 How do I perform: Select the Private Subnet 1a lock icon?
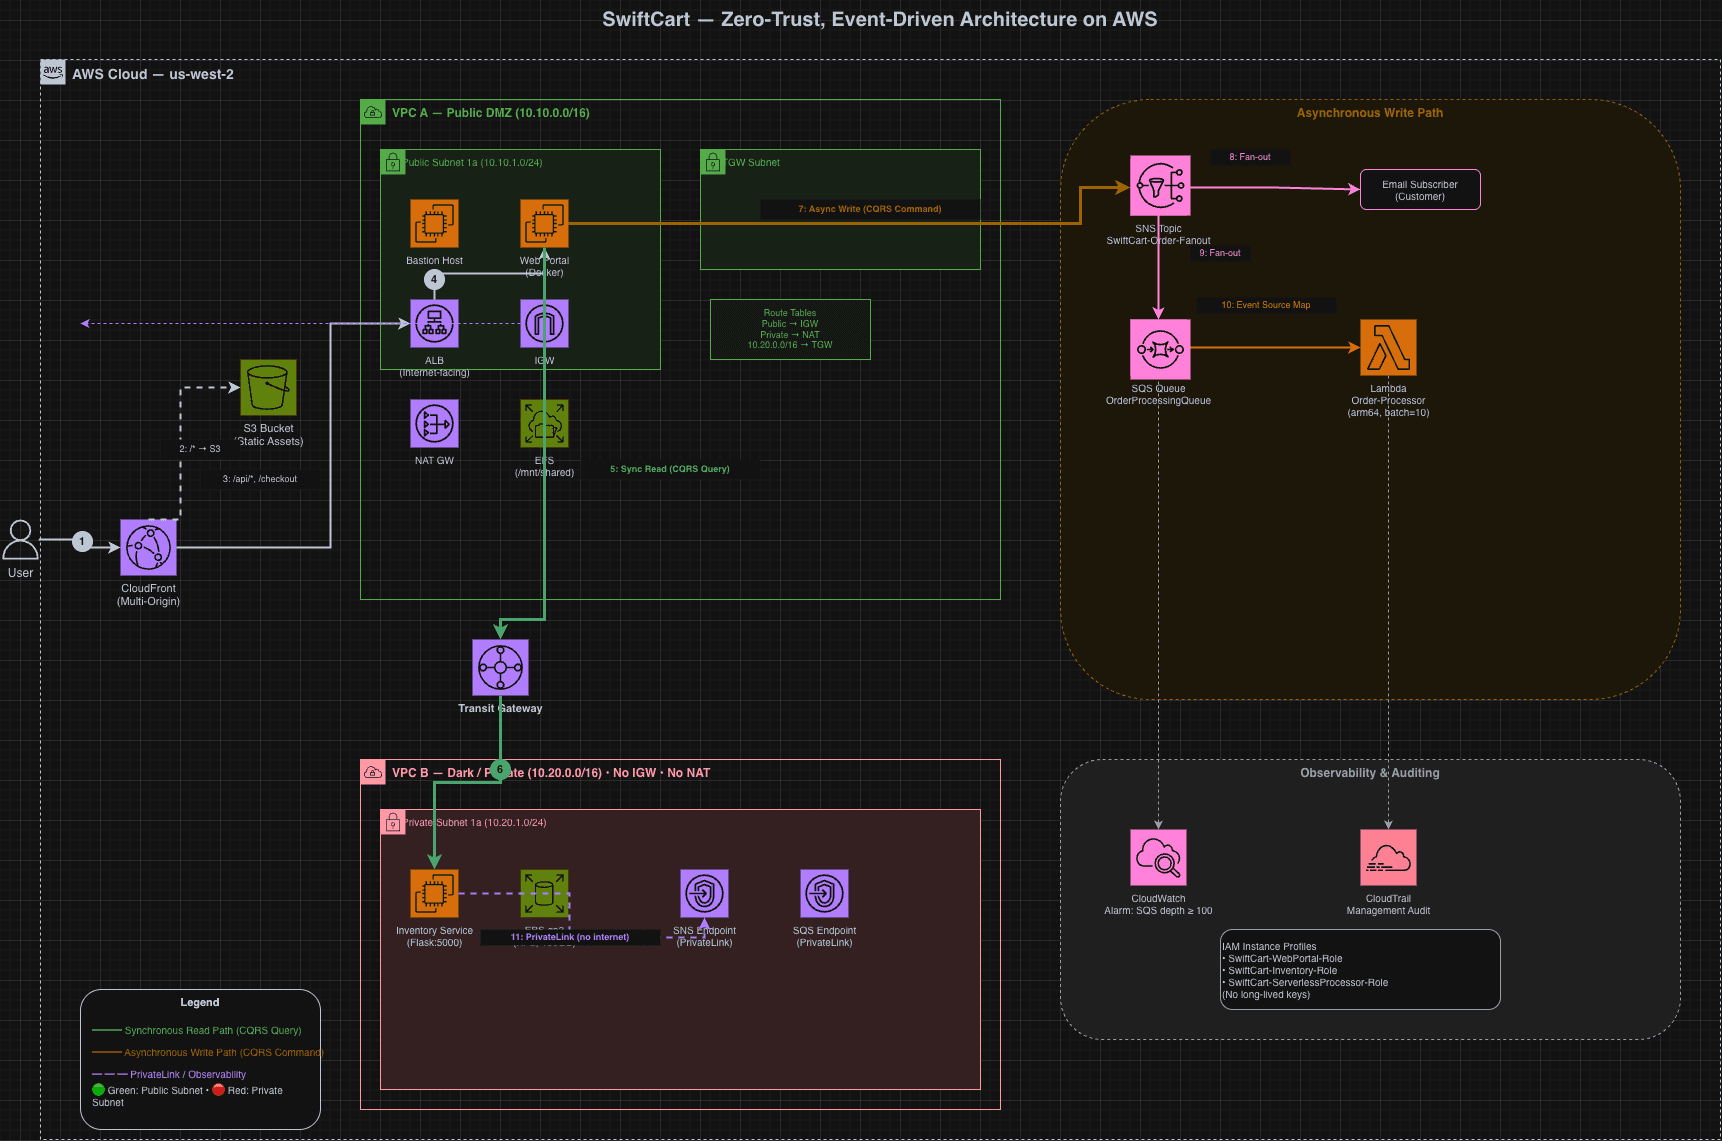(x=392, y=822)
